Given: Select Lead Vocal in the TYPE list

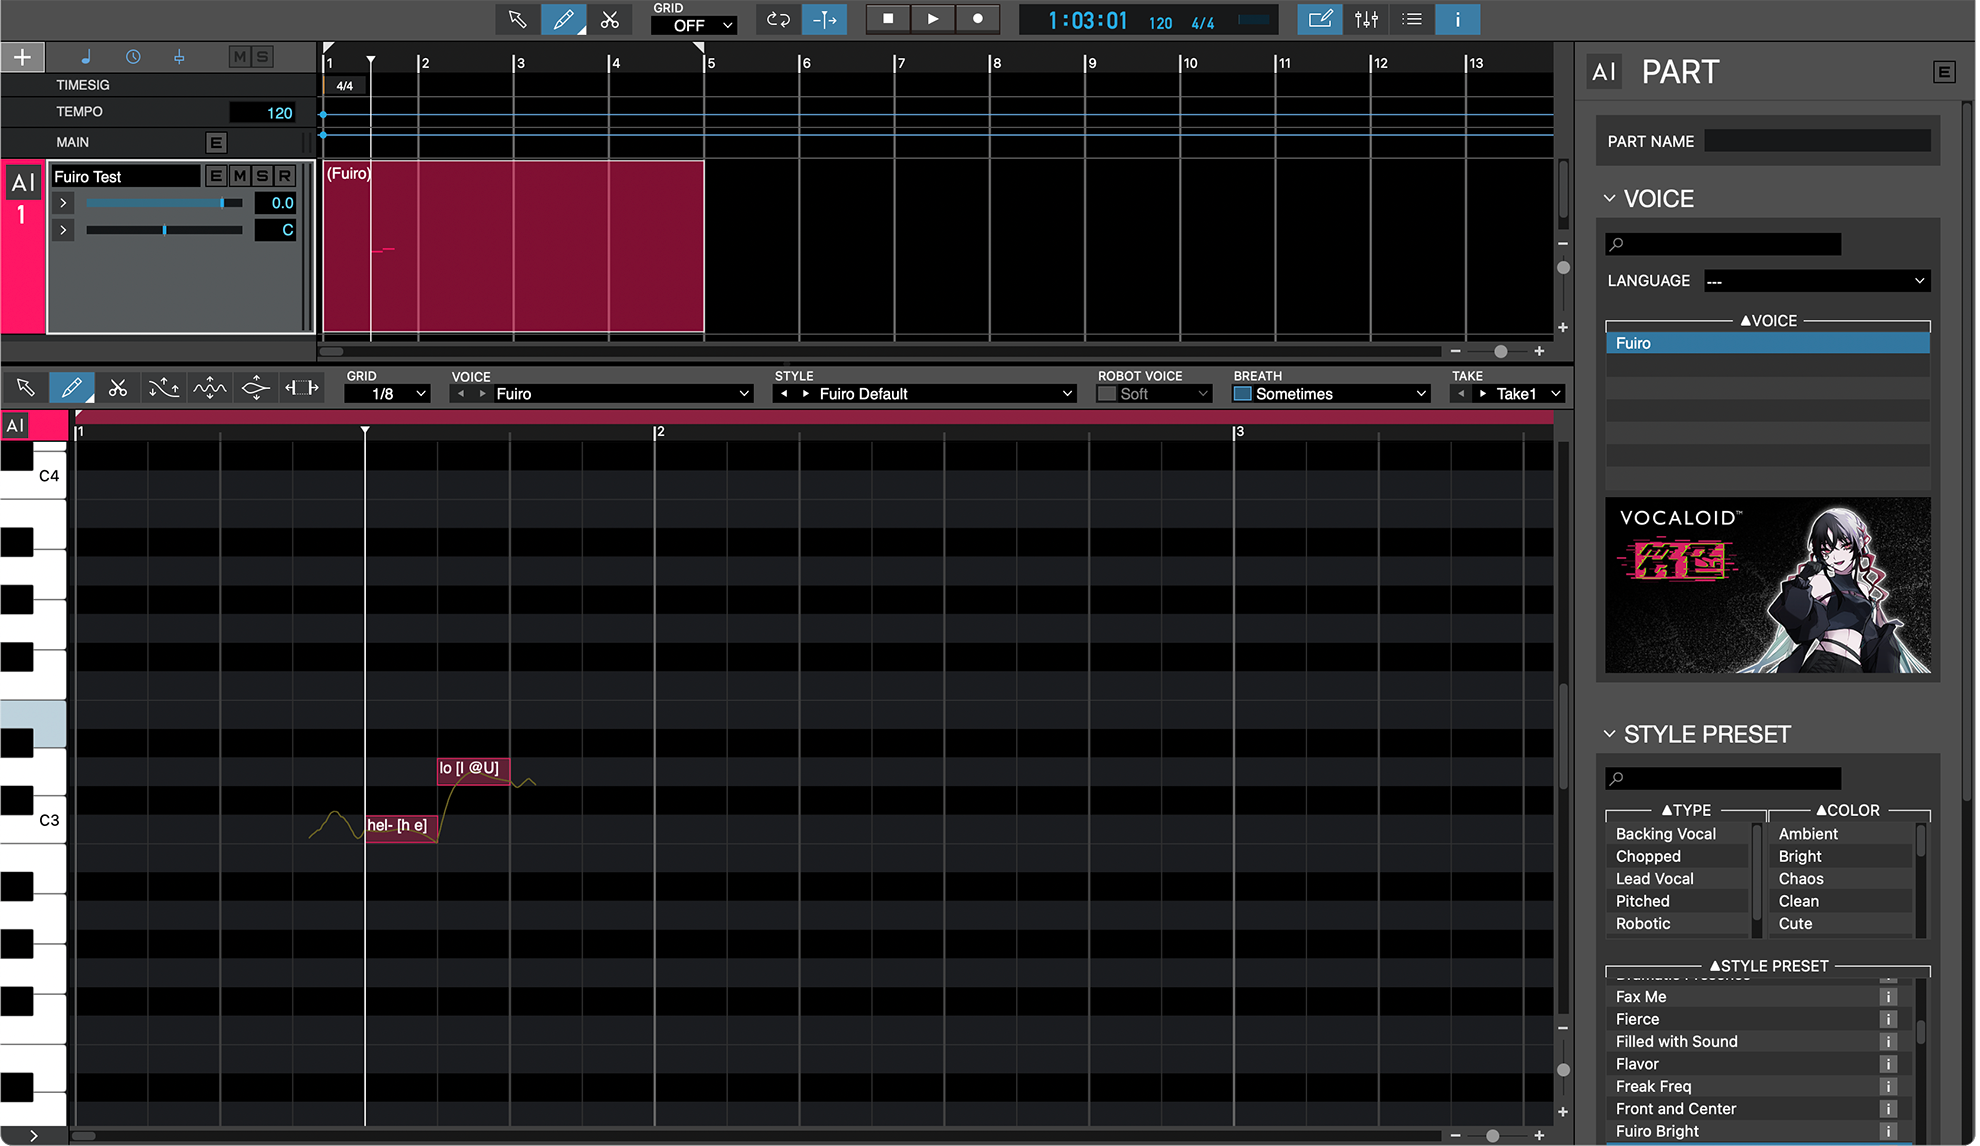Looking at the screenshot, I should tap(1655, 878).
